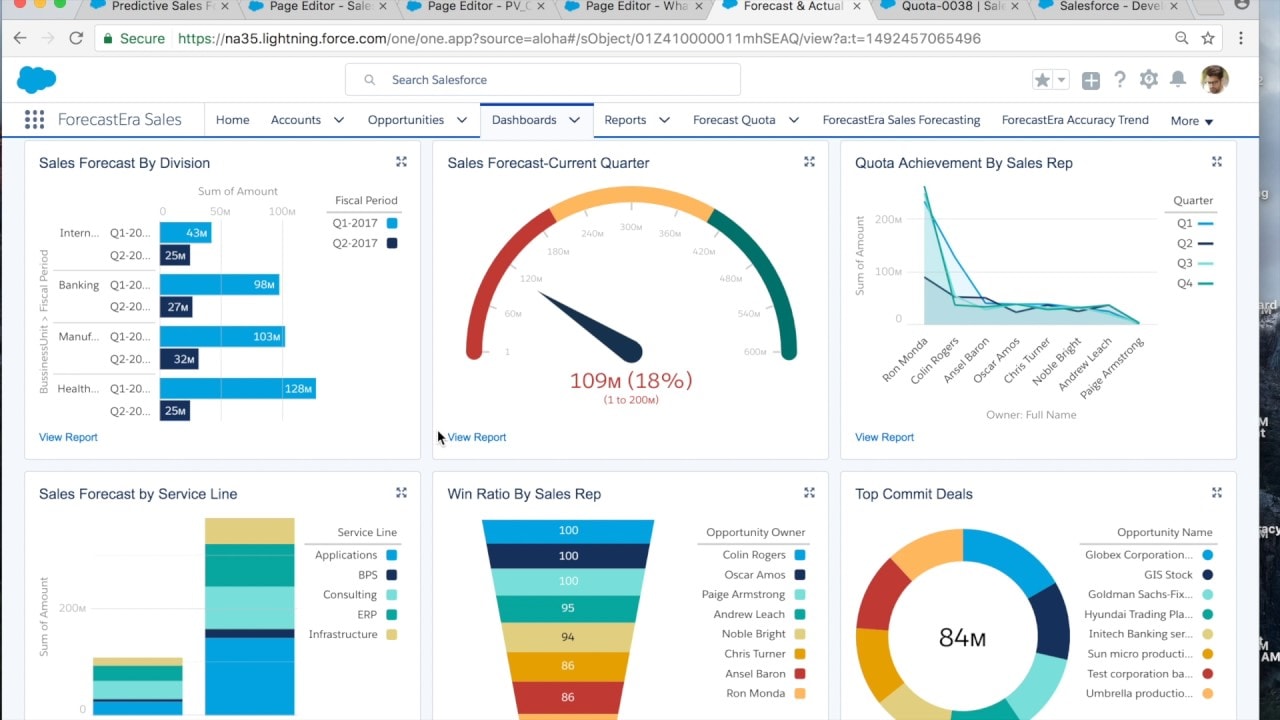This screenshot has height=720, width=1280.
Task: Open the More navigation dropdown
Action: click(1192, 121)
